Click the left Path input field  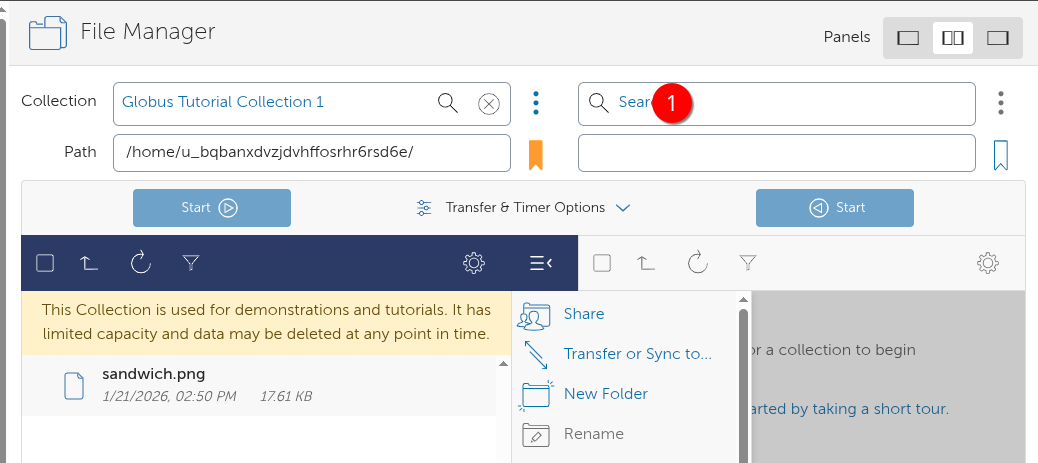pos(311,153)
